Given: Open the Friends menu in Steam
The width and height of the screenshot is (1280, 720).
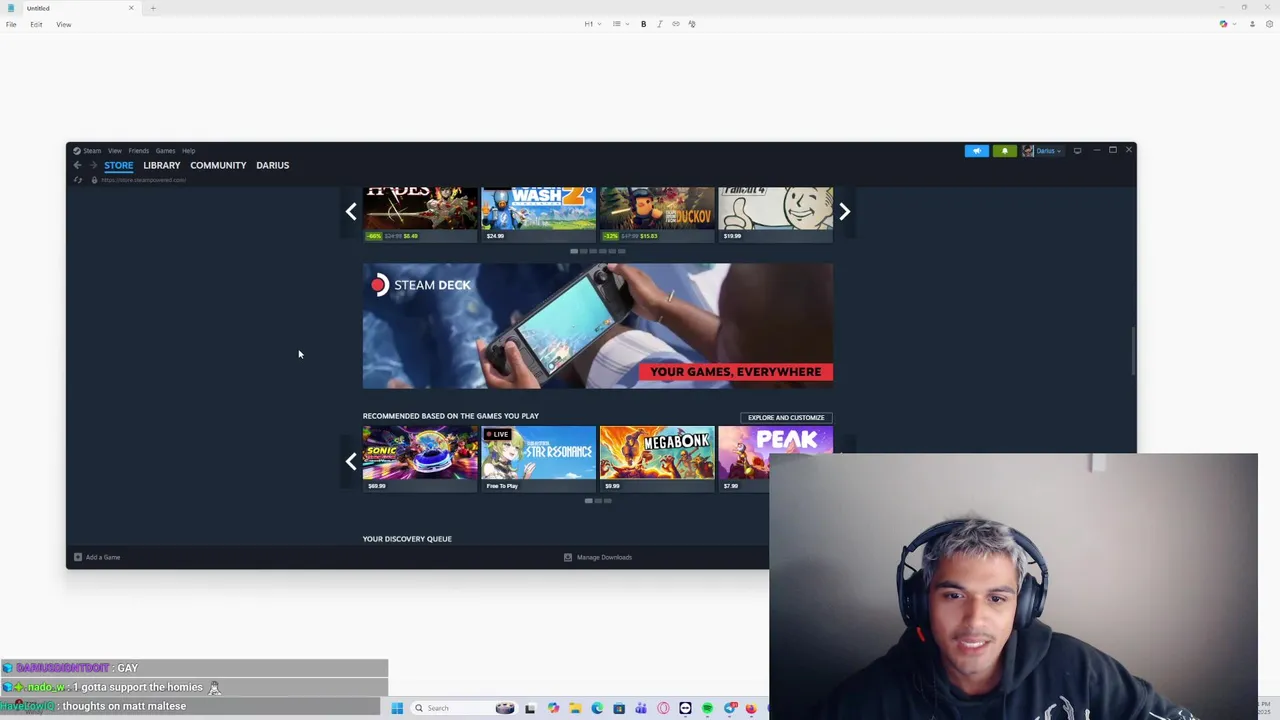Looking at the screenshot, I should [138, 151].
